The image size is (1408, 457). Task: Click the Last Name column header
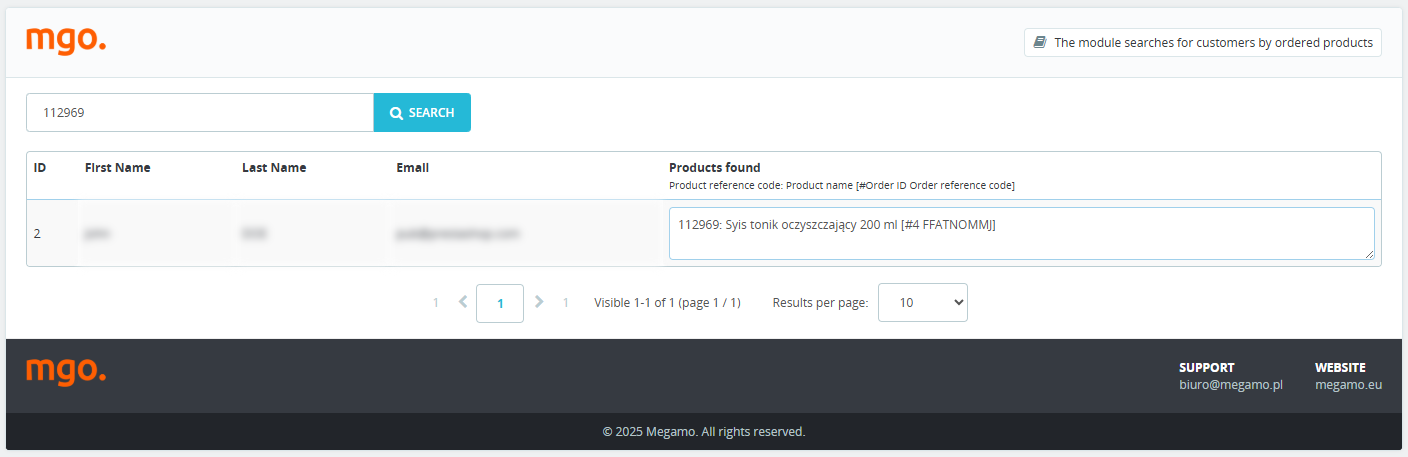[x=274, y=168]
